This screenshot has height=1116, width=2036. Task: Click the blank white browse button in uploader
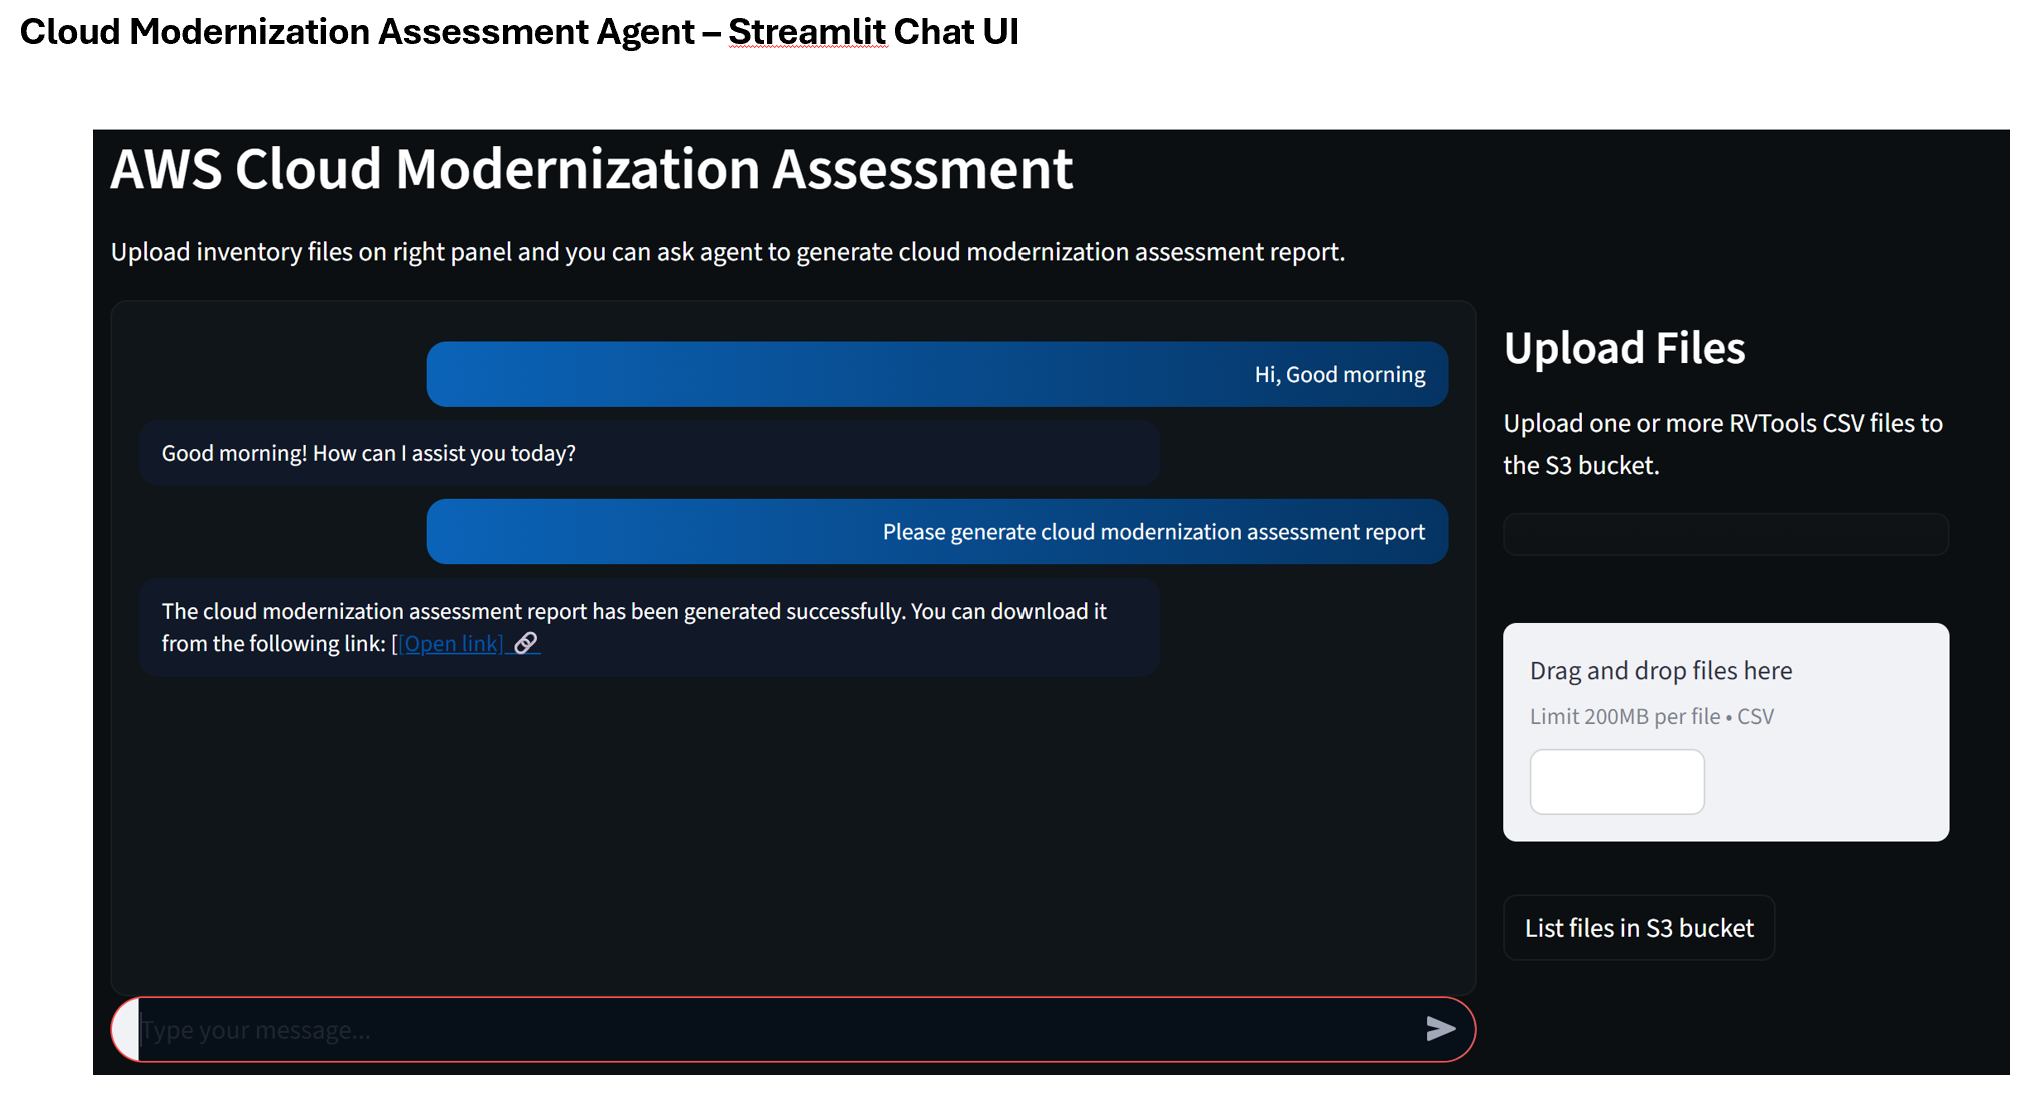(1616, 782)
